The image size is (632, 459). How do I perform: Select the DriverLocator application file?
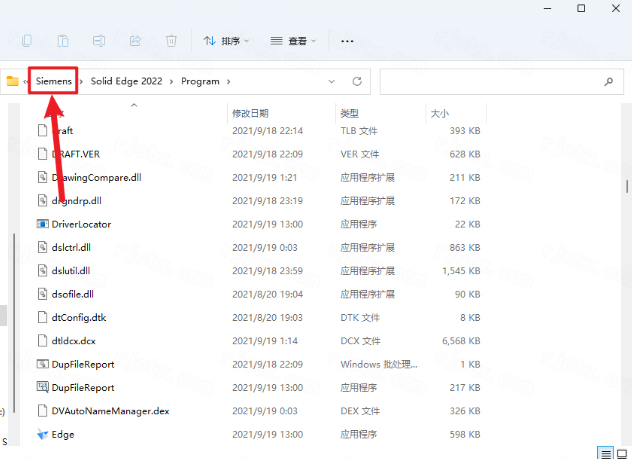coord(80,224)
